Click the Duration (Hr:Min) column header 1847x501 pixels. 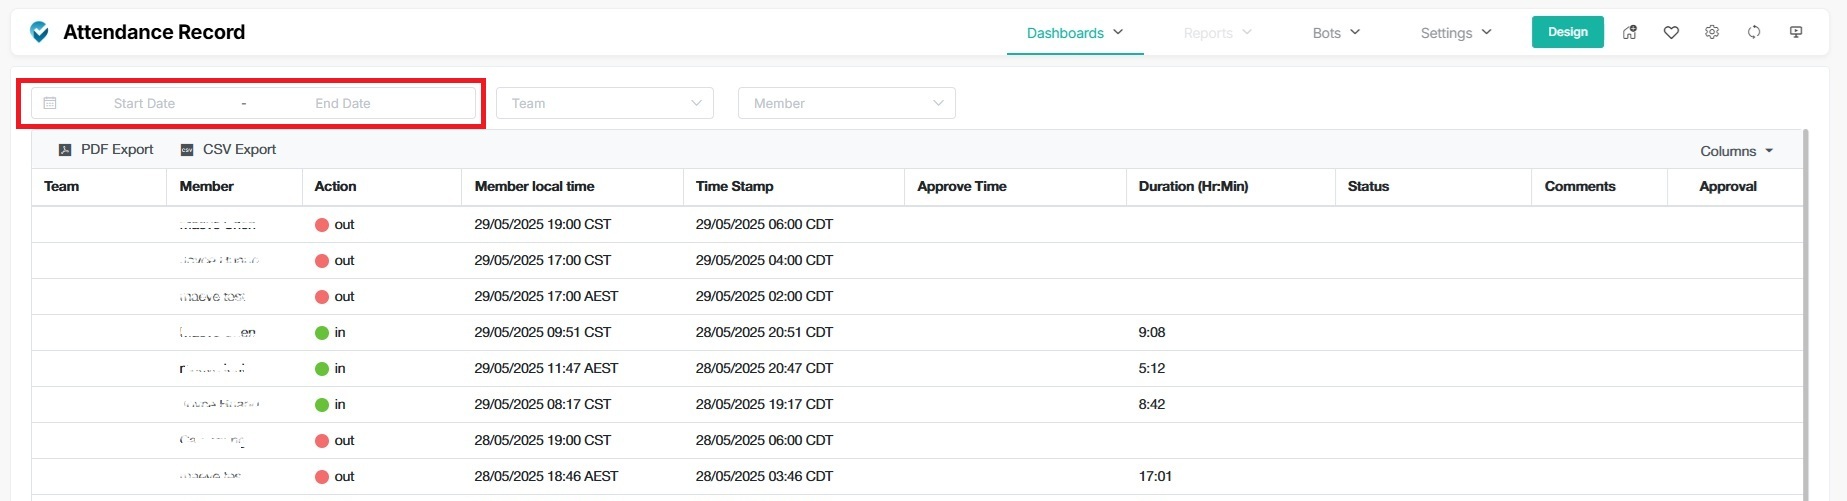click(x=1193, y=186)
